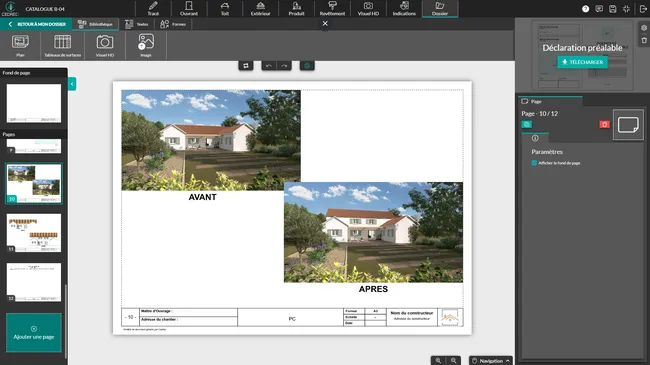Insert a Visuel HD from library
Viewport: 650px width, 365px height.
point(105,45)
